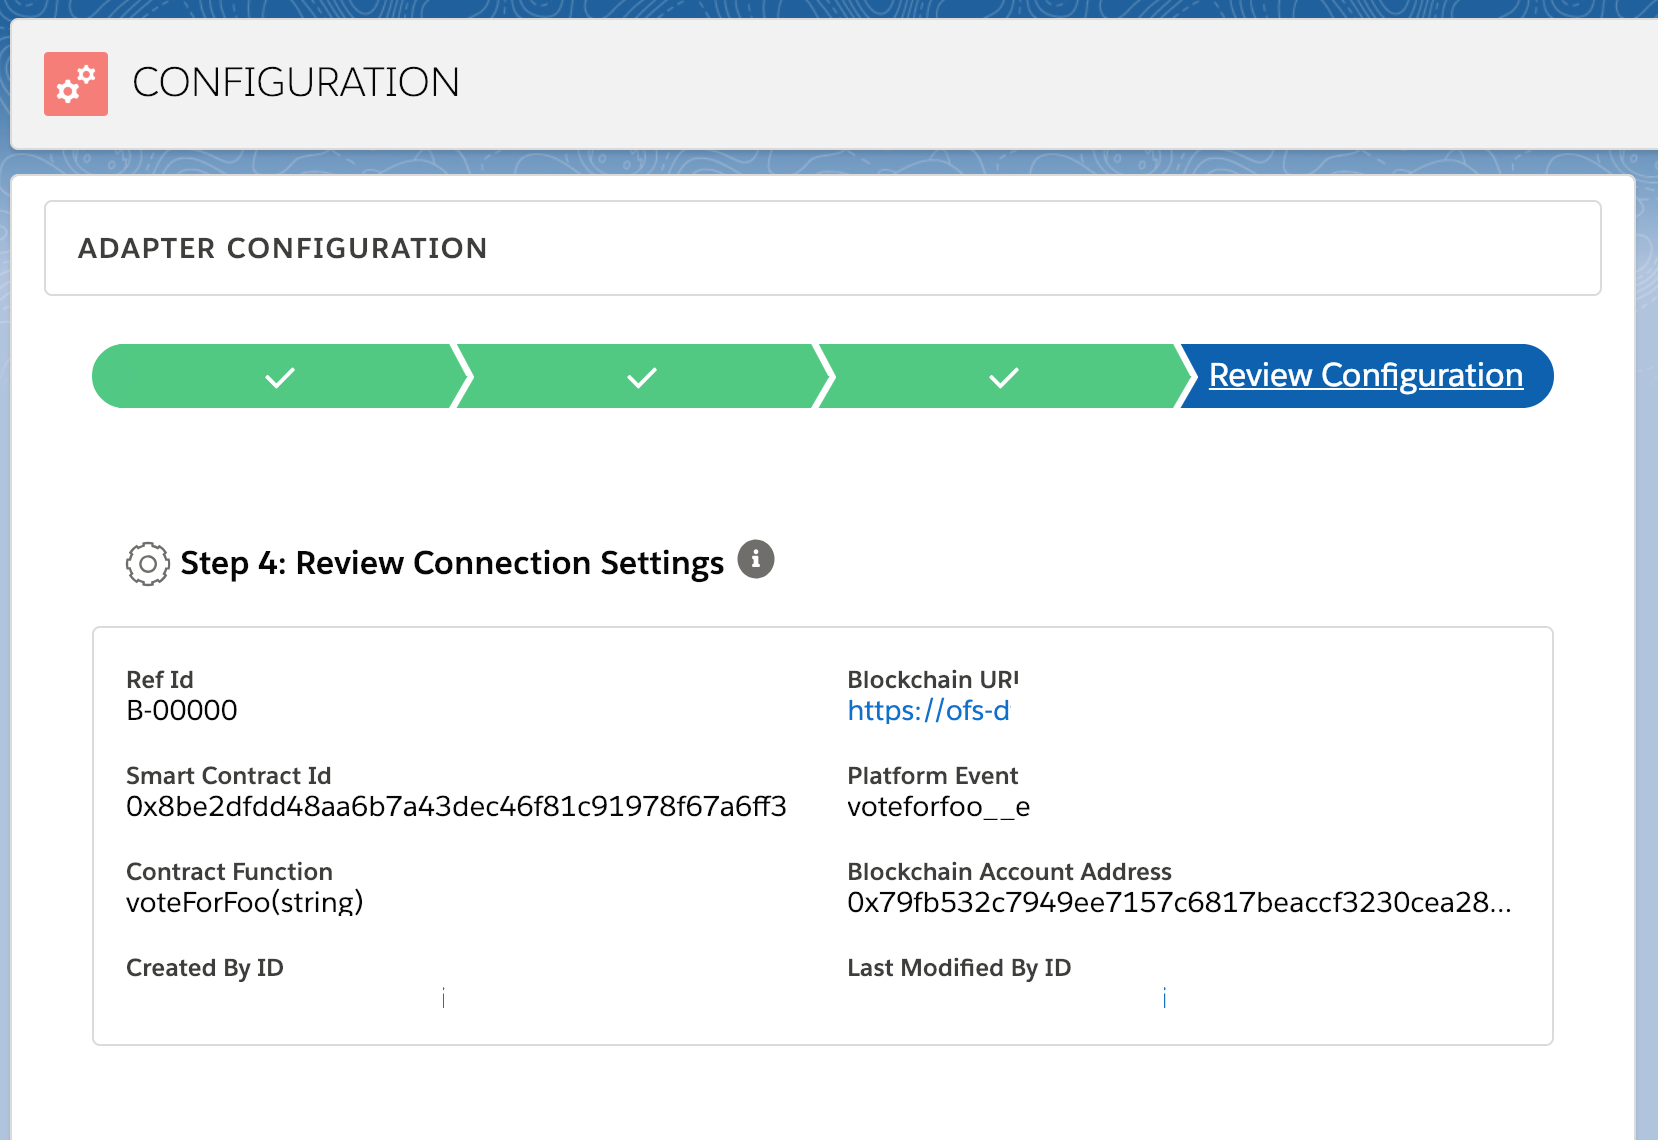Screen dimensions: 1658x1140
Task: Click the first completed checkmark stage in progress path
Action: click(x=280, y=376)
